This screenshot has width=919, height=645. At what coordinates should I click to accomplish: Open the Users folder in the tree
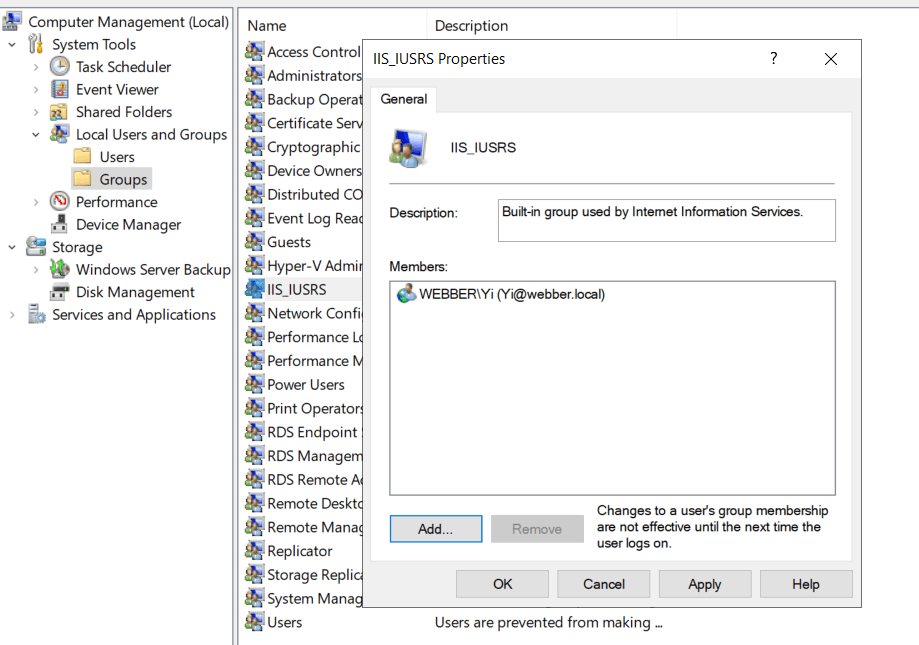pyautogui.click(x=116, y=157)
